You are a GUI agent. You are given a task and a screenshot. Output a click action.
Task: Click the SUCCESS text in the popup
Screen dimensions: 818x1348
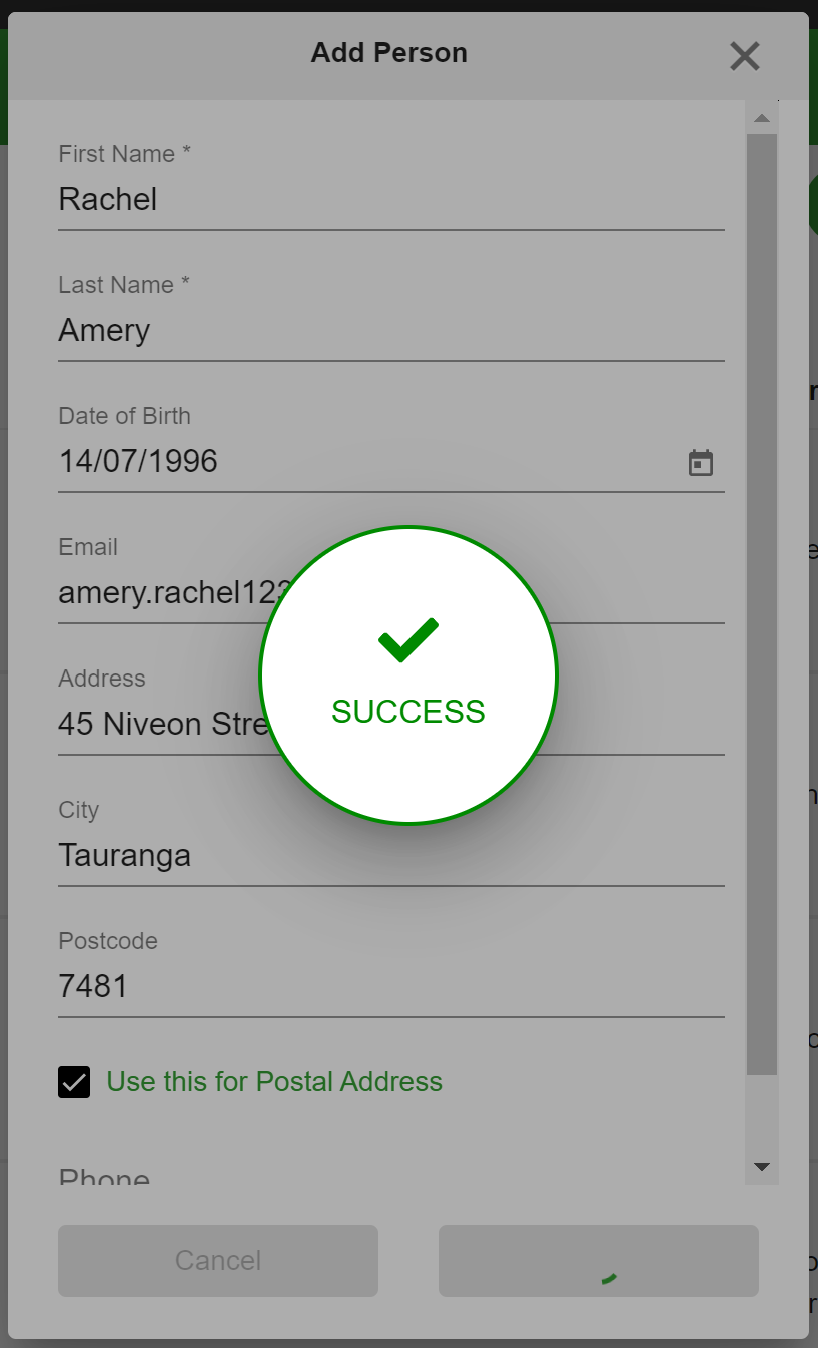pos(408,712)
